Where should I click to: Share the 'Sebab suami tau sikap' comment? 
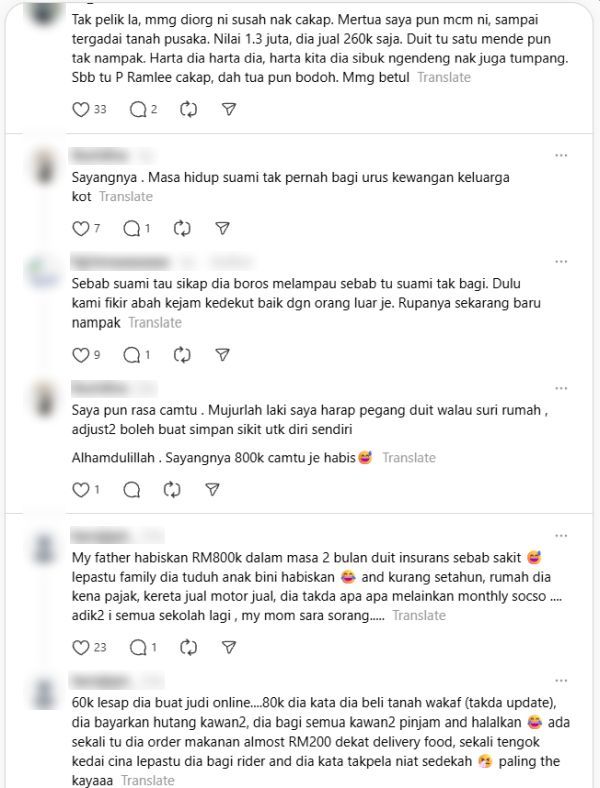pyautogui.click(x=222, y=355)
